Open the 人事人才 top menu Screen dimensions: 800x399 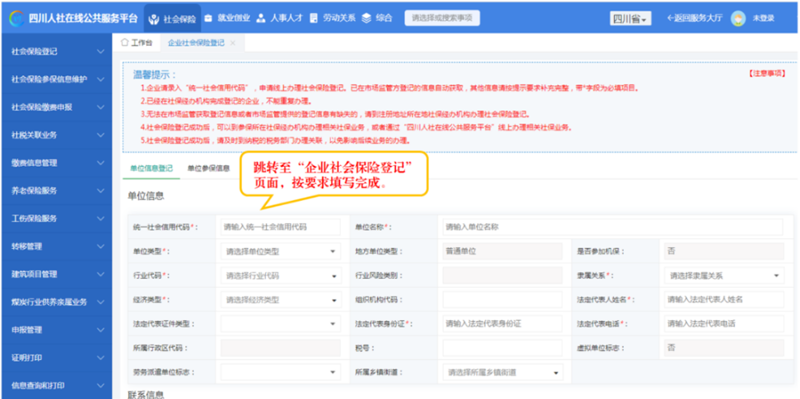280,18
